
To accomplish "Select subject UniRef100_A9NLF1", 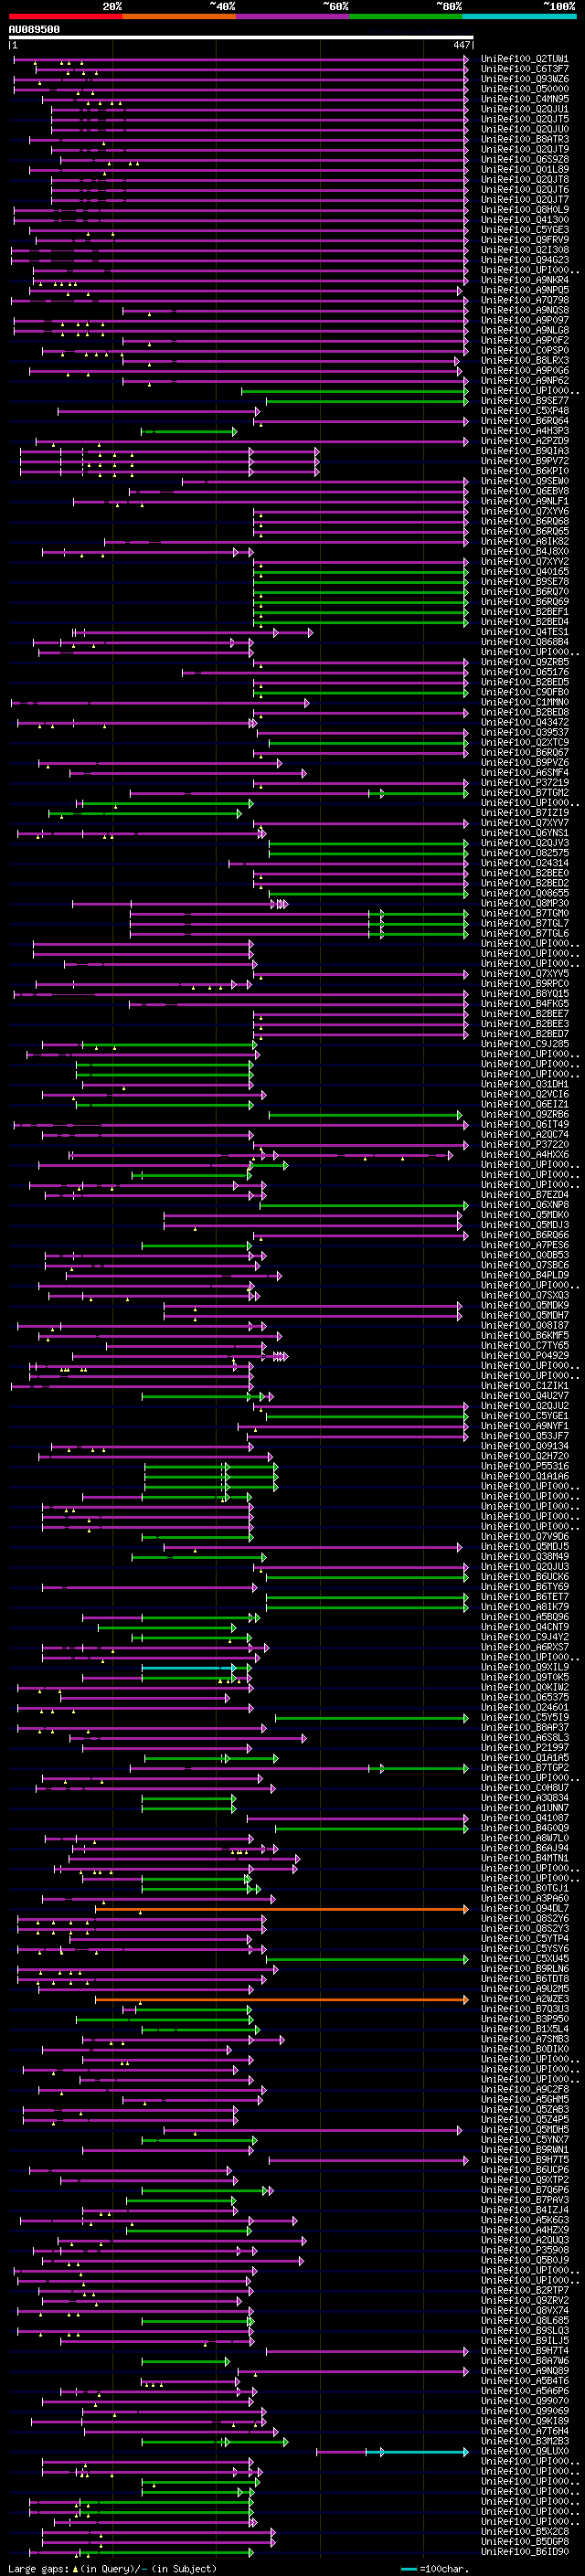I will (x=525, y=501).
